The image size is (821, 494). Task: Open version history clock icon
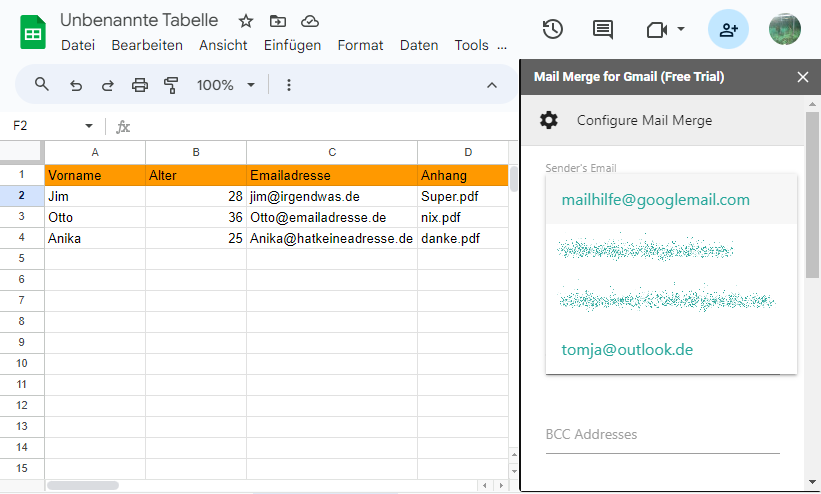(x=553, y=29)
